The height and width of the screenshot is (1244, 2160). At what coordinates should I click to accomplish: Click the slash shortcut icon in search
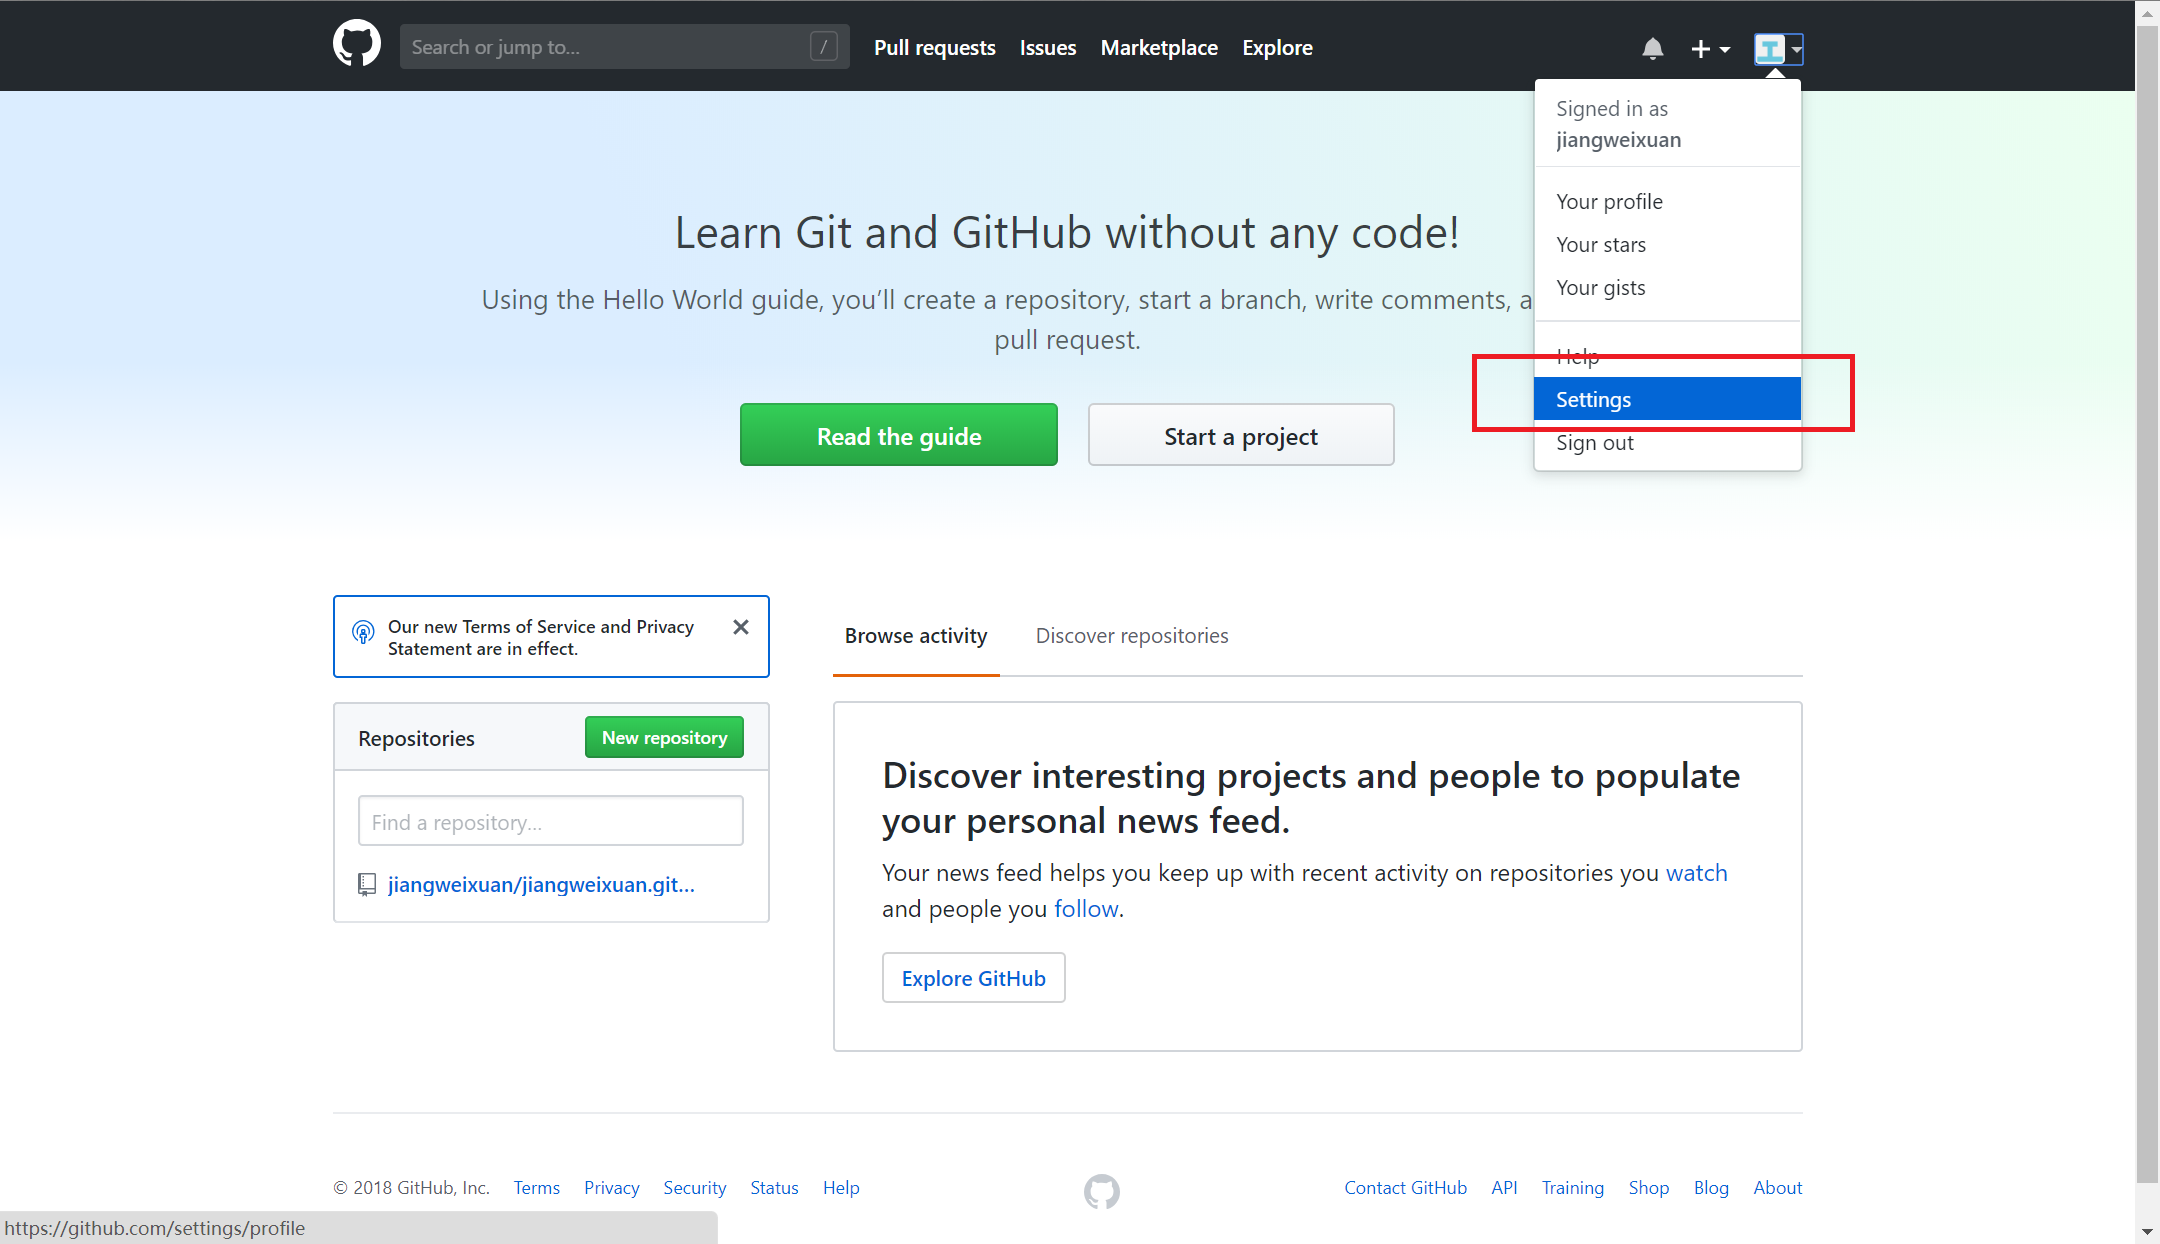[823, 47]
